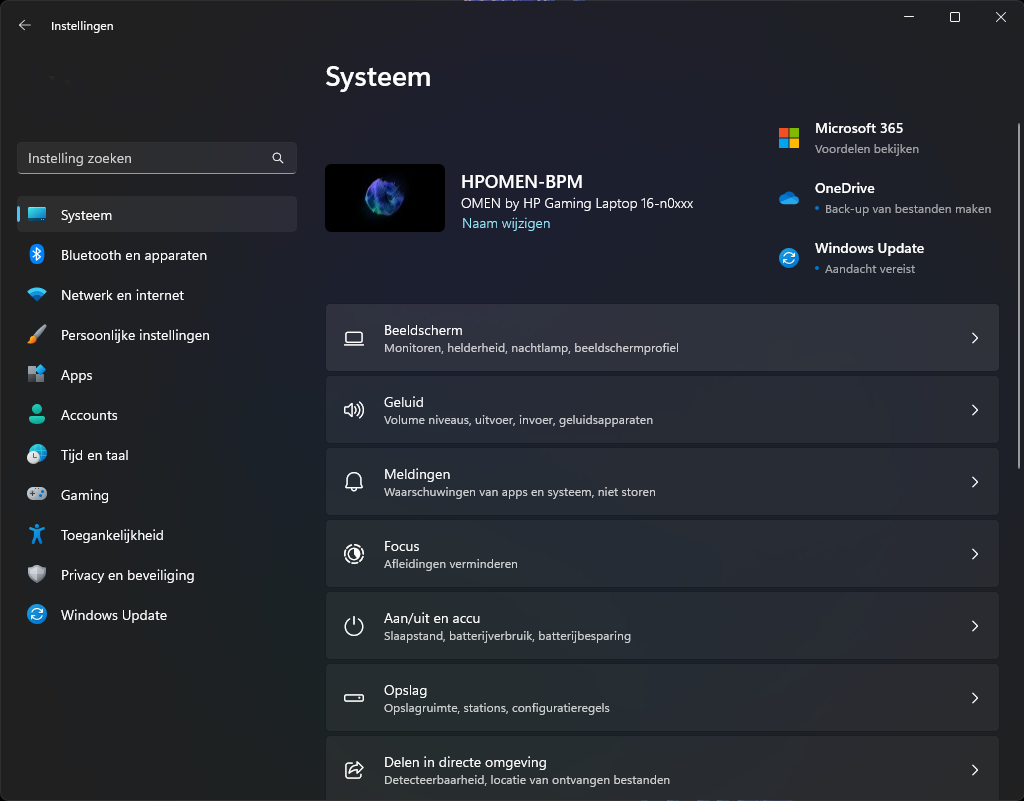The width and height of the screenshot is (1024, 801).
Task: Click the Wi-Fi network icon in sidebar
Action: point(37,294)
